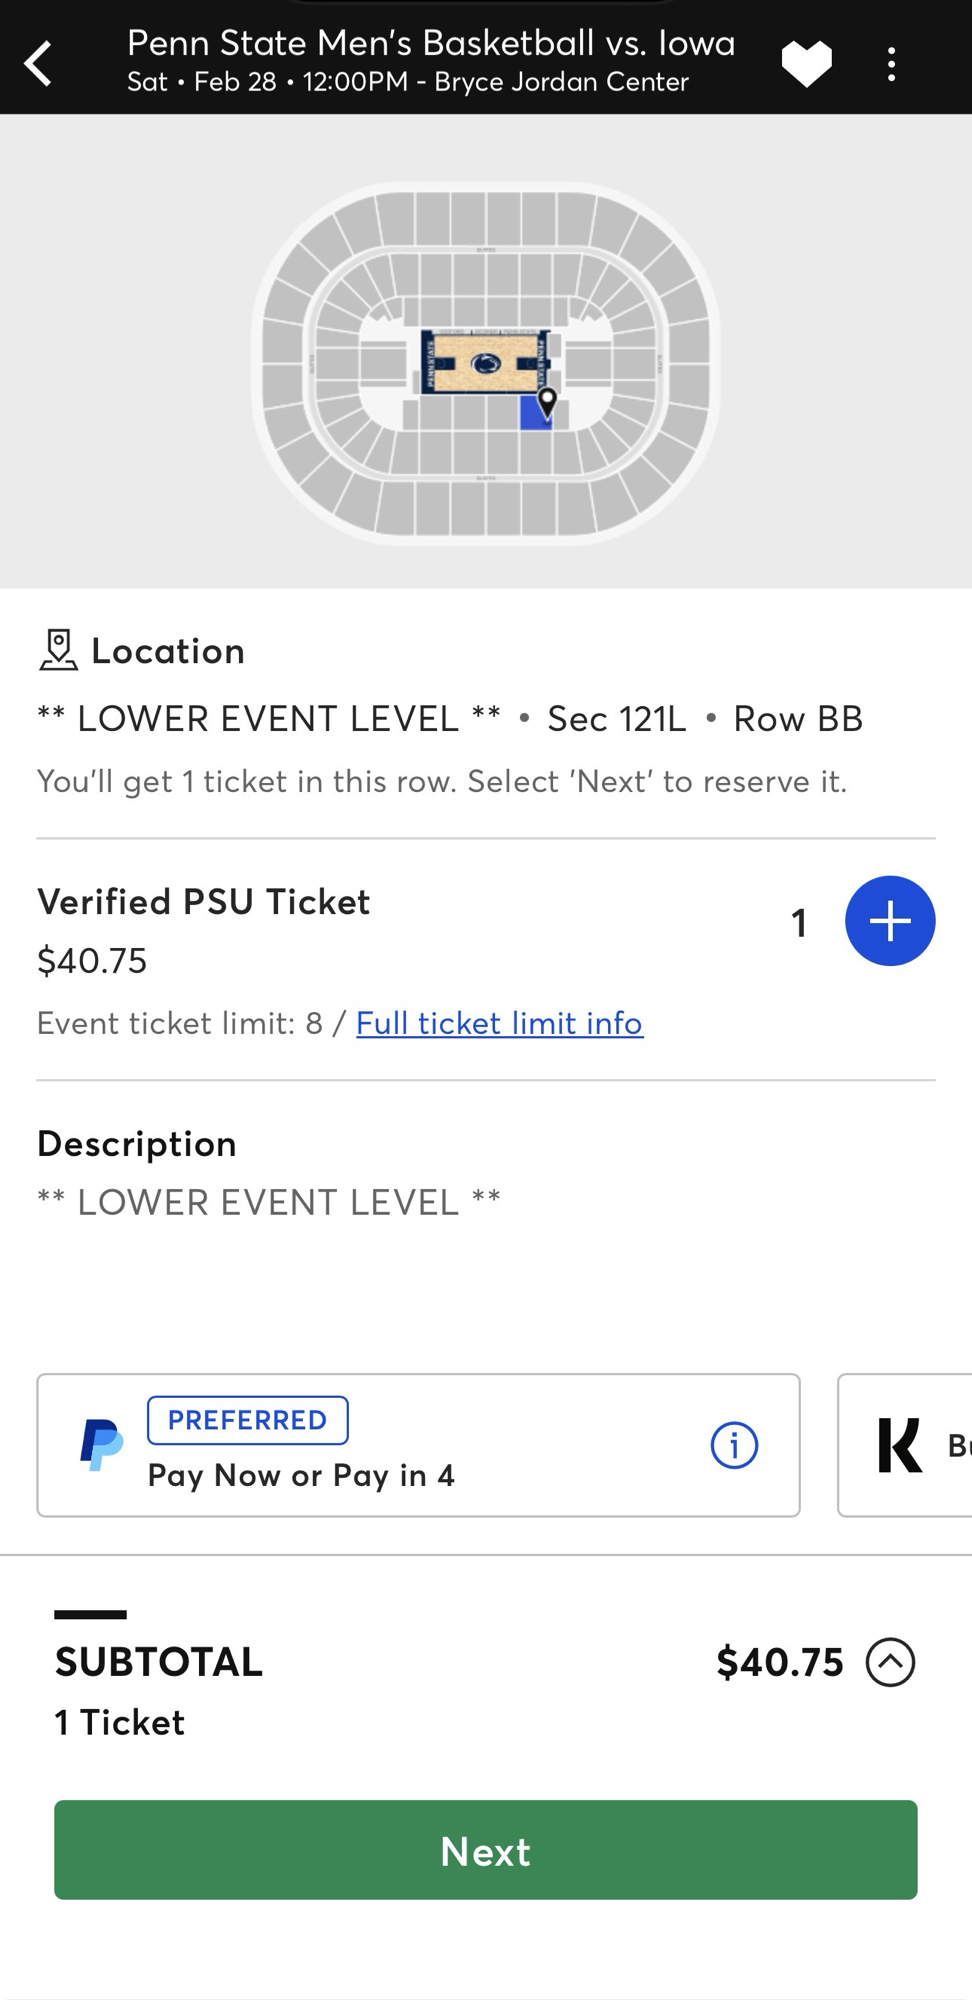Open Full ticket limit info link
Screen dimensions: 972x2000
[x=499, y=1023]
